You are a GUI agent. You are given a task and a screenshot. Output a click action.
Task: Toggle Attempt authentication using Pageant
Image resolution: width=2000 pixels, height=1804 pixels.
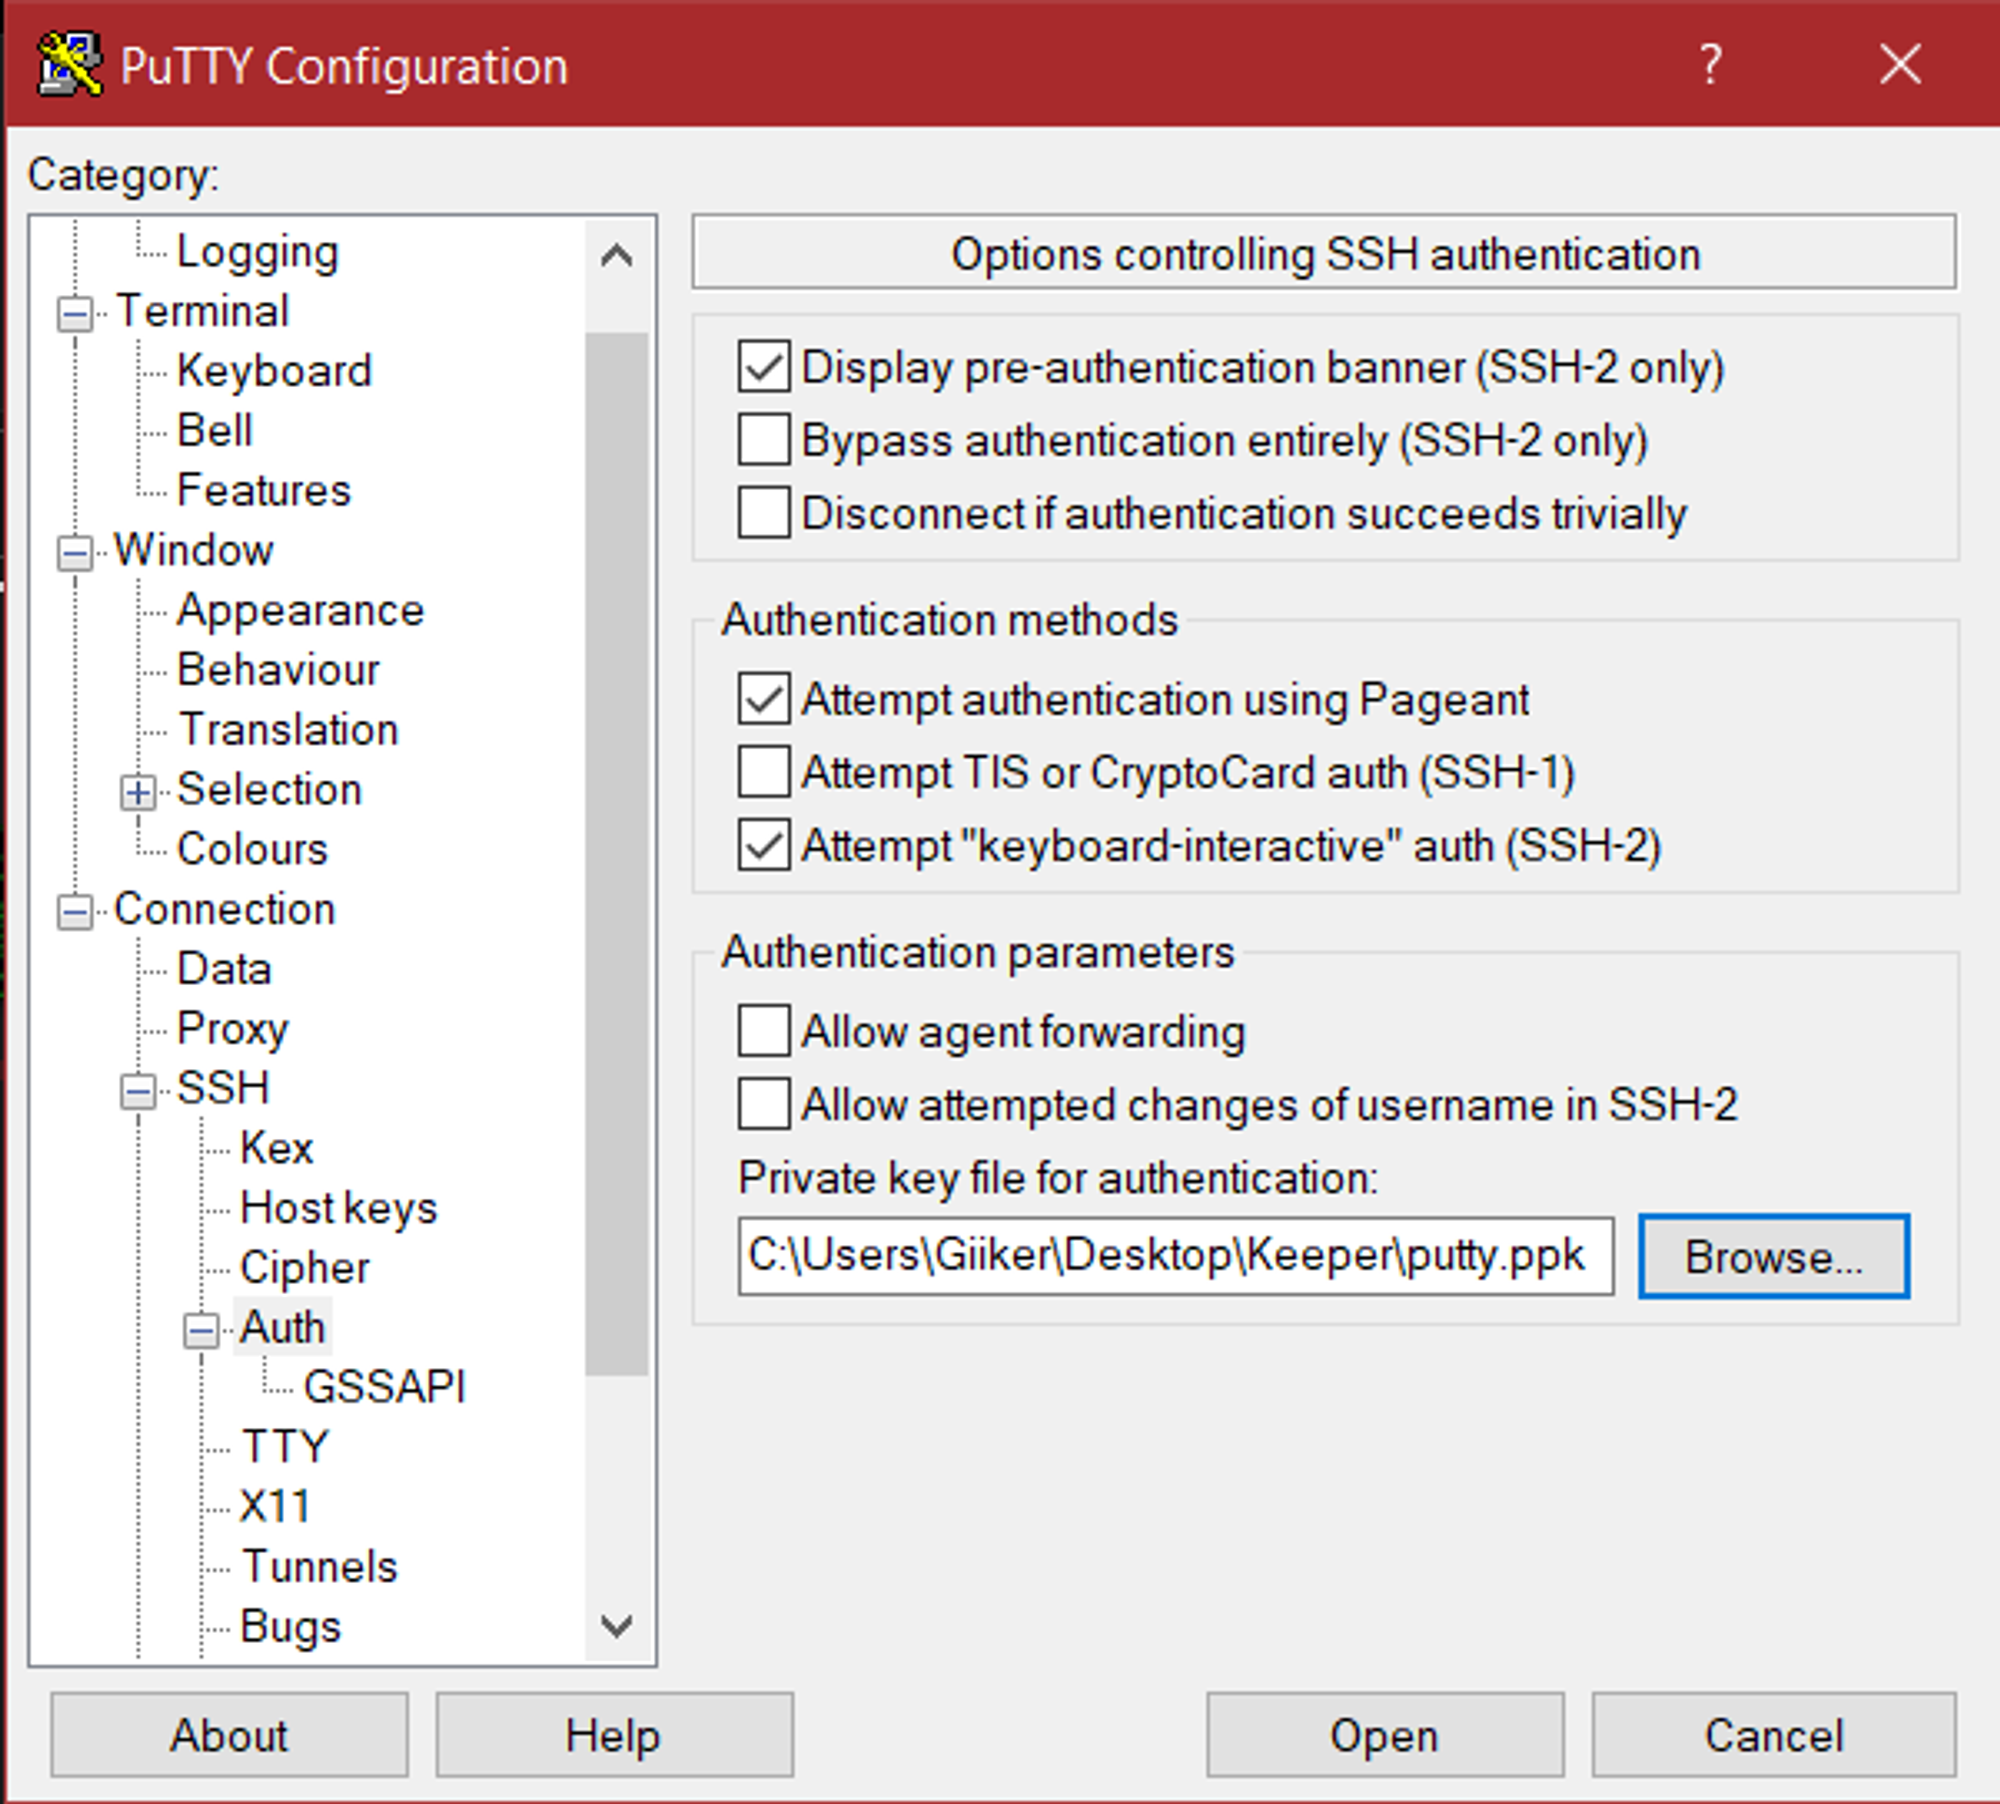764,699
